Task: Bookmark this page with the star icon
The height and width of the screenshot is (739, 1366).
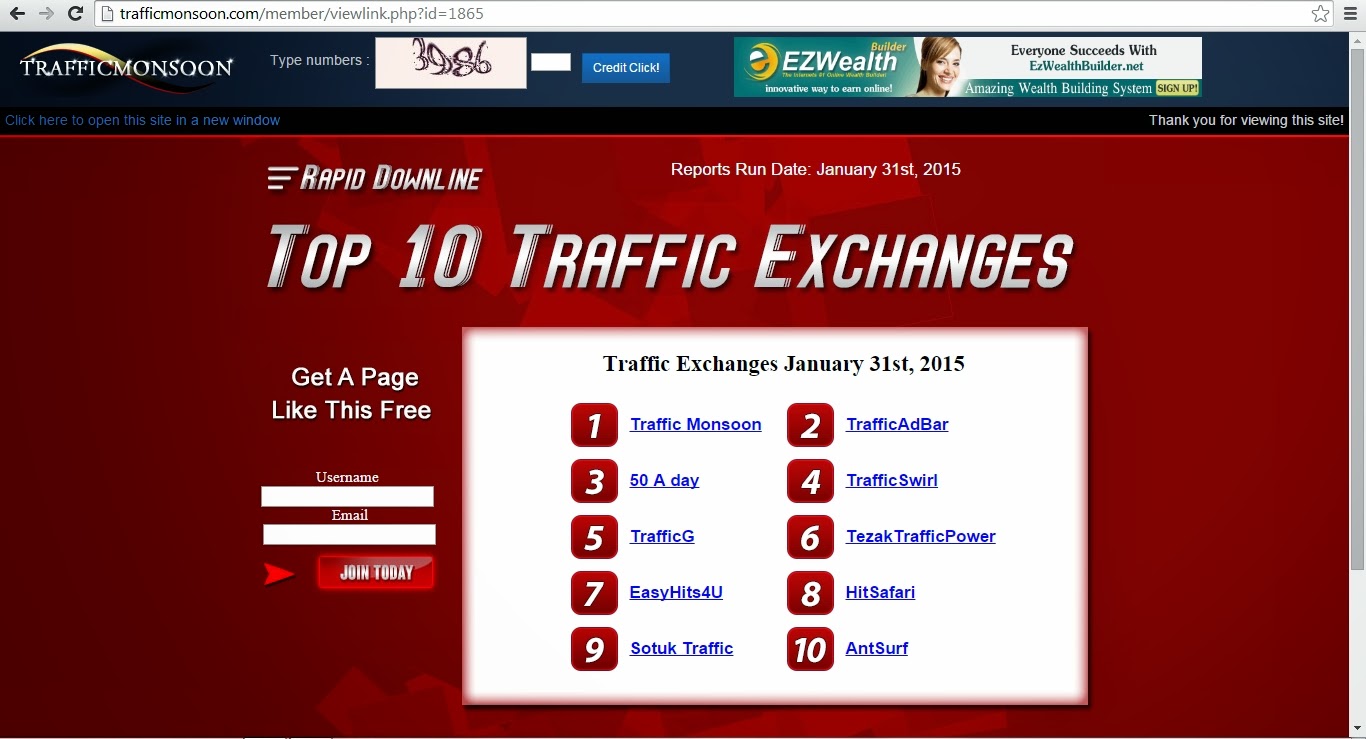Action: point(1320,14)
